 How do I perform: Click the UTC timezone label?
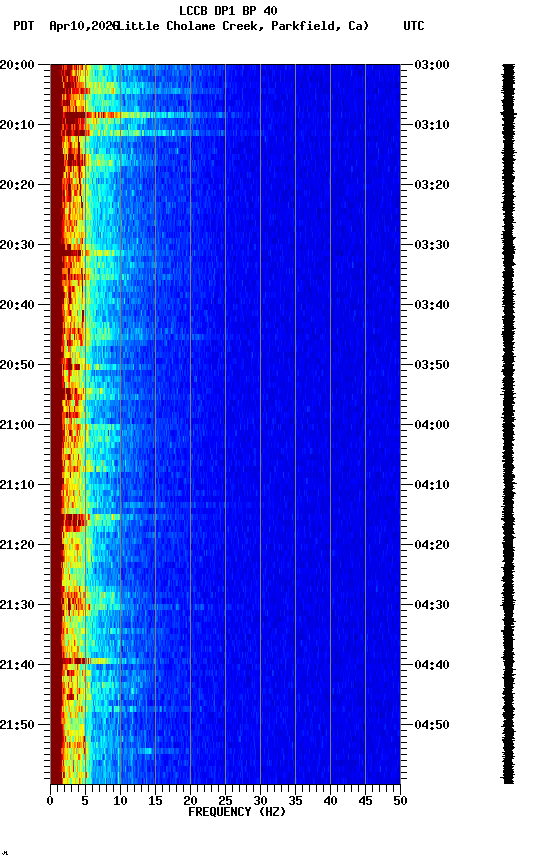414,26
